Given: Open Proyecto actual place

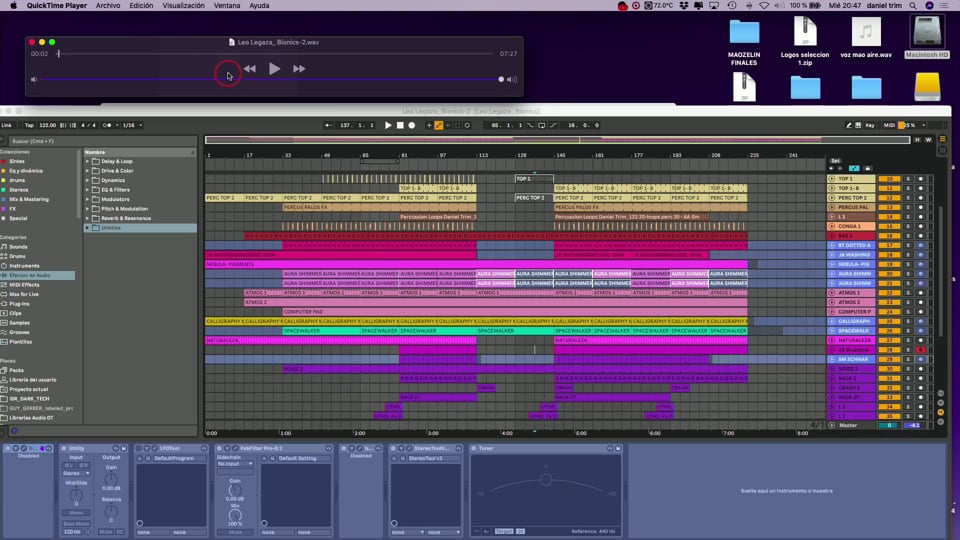Looking at the screenshot, I should tap(28, 389).
